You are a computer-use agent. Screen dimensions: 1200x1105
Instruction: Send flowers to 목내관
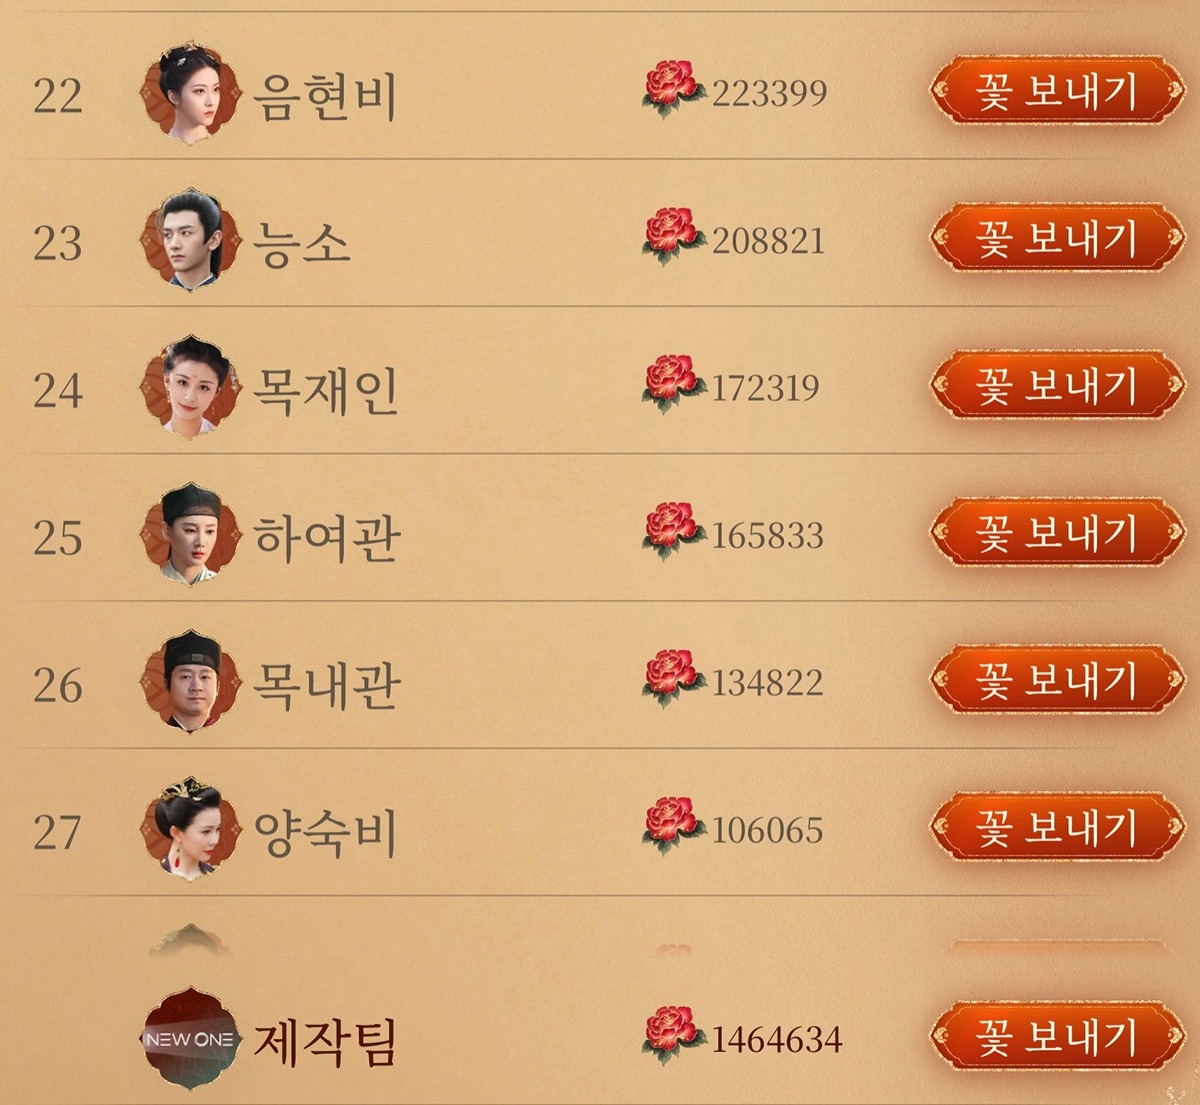(x=1058, y=679)
